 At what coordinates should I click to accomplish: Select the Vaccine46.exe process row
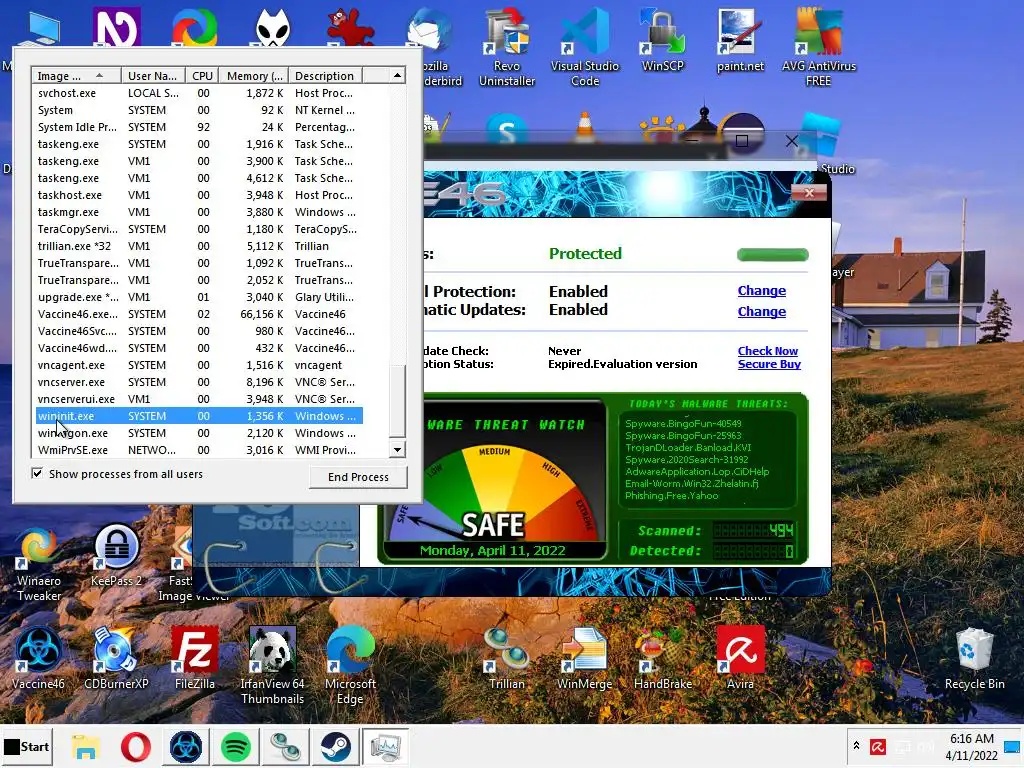(x=198, y=314)
